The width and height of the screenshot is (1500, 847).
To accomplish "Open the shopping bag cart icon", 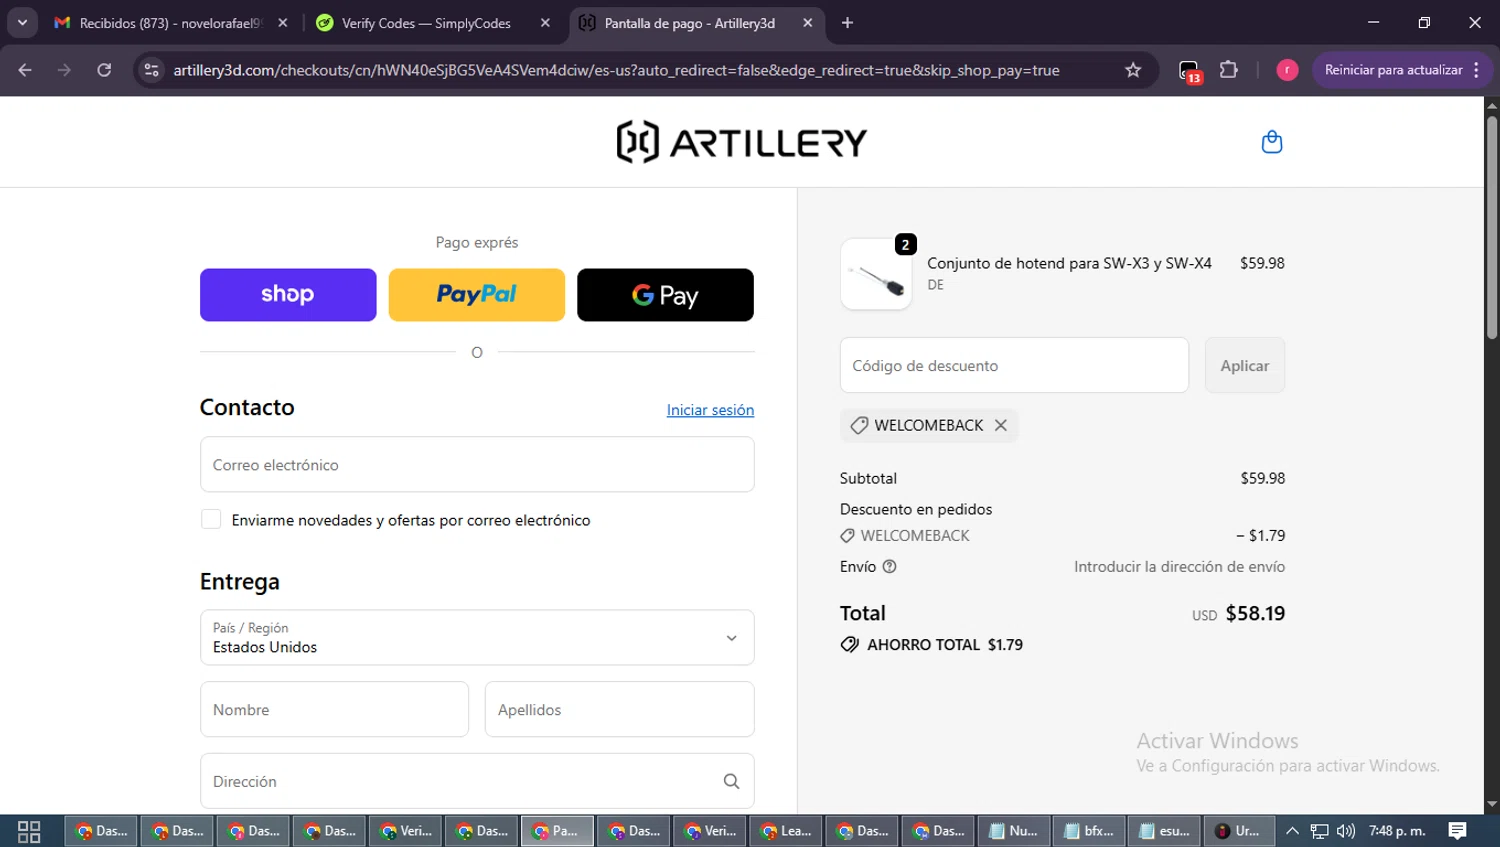I will (1272, 142).
